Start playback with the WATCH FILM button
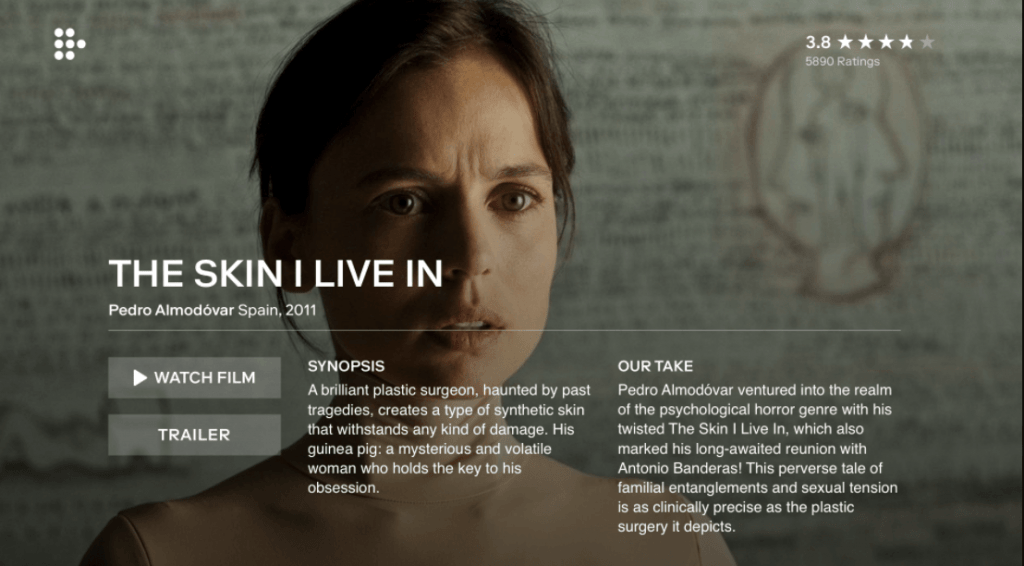Image resolution: width=1024 pixels, height=566 pixels. pyautogui.click(x=195, y=377)
